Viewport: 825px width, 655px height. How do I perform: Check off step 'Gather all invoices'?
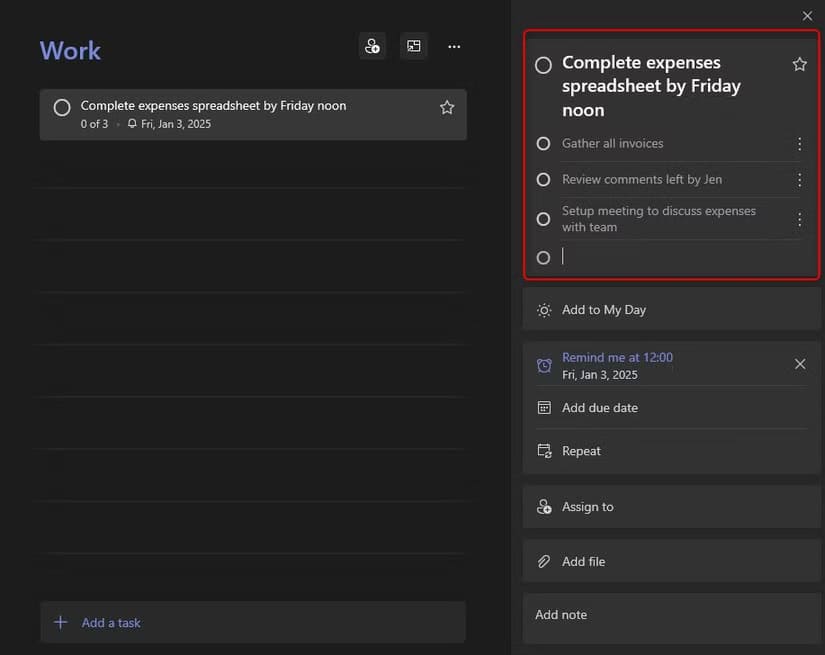[544, 144]
